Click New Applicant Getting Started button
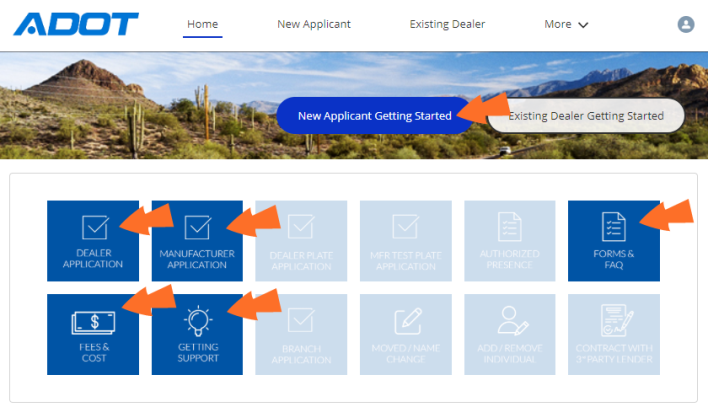The image size is (708, 407). pyautogui.click(x=374, y=116)
